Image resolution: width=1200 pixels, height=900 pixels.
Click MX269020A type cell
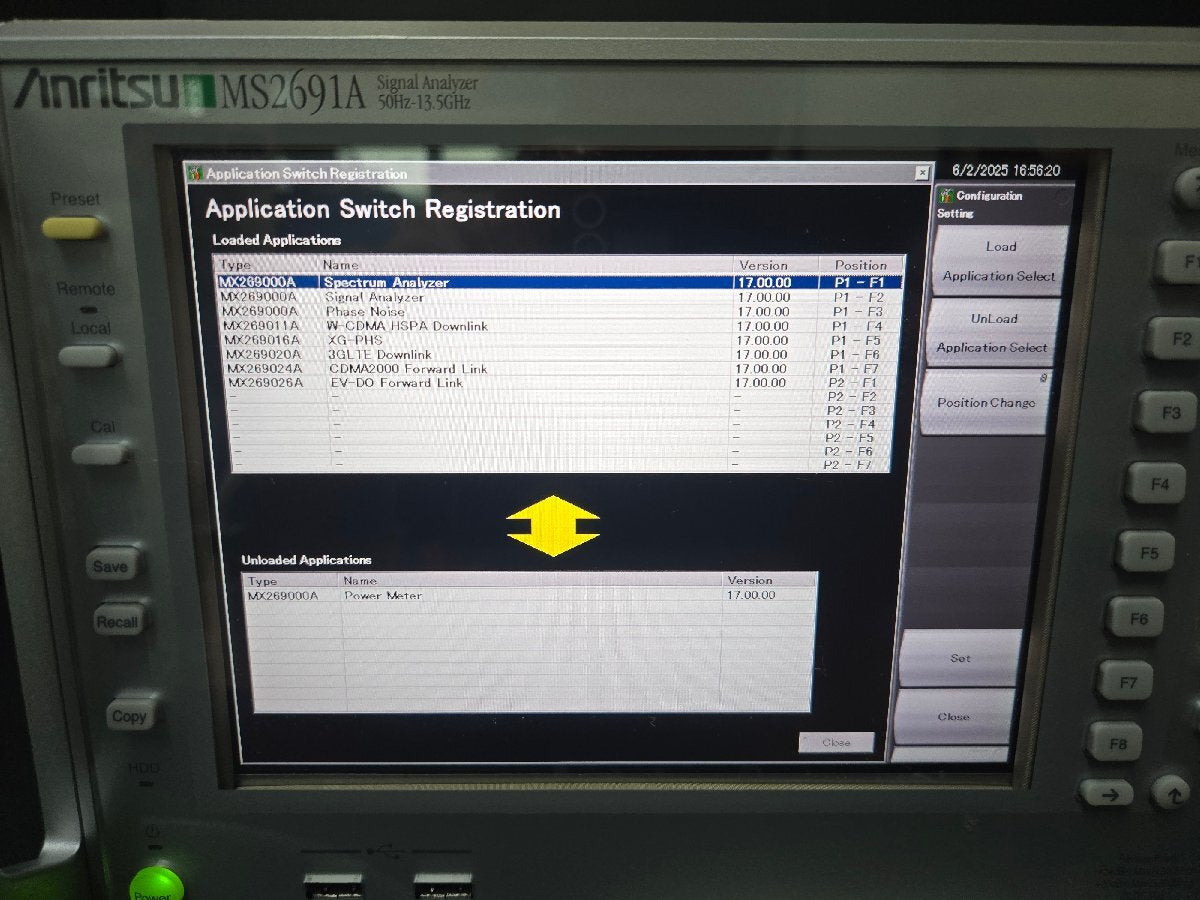point(263,354)
